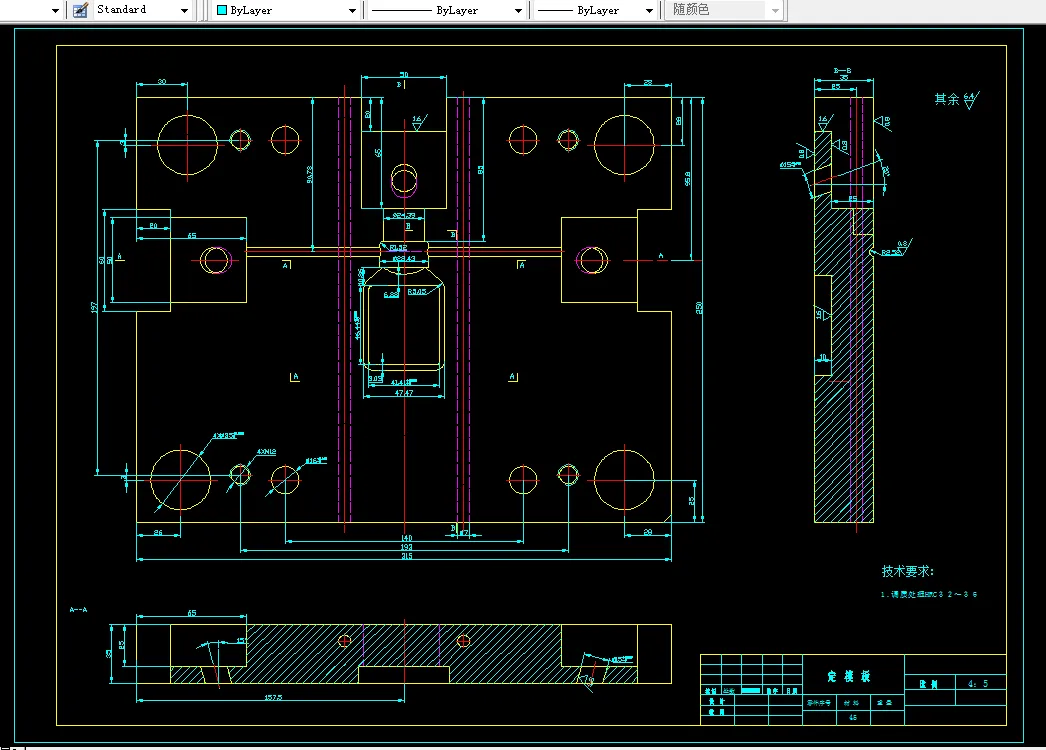
Task: Click the dropdown arrow left of text style icon
Action: 55,11
